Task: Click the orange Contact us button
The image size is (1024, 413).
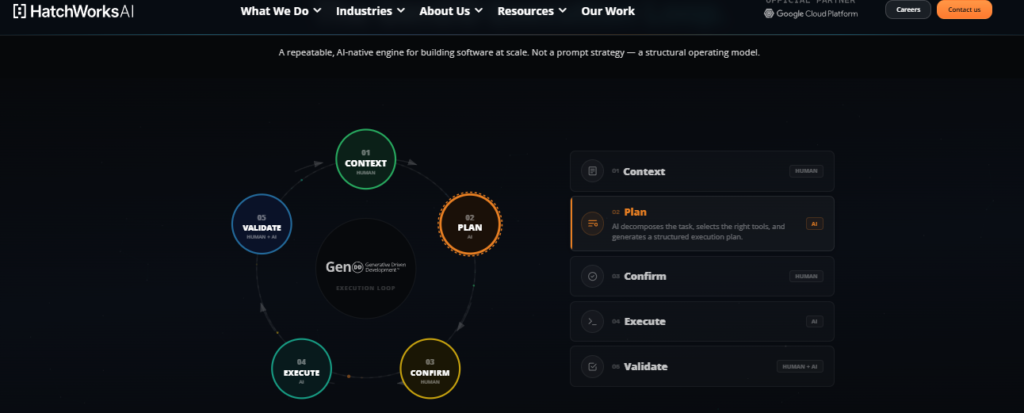Action: click(964, 10)
